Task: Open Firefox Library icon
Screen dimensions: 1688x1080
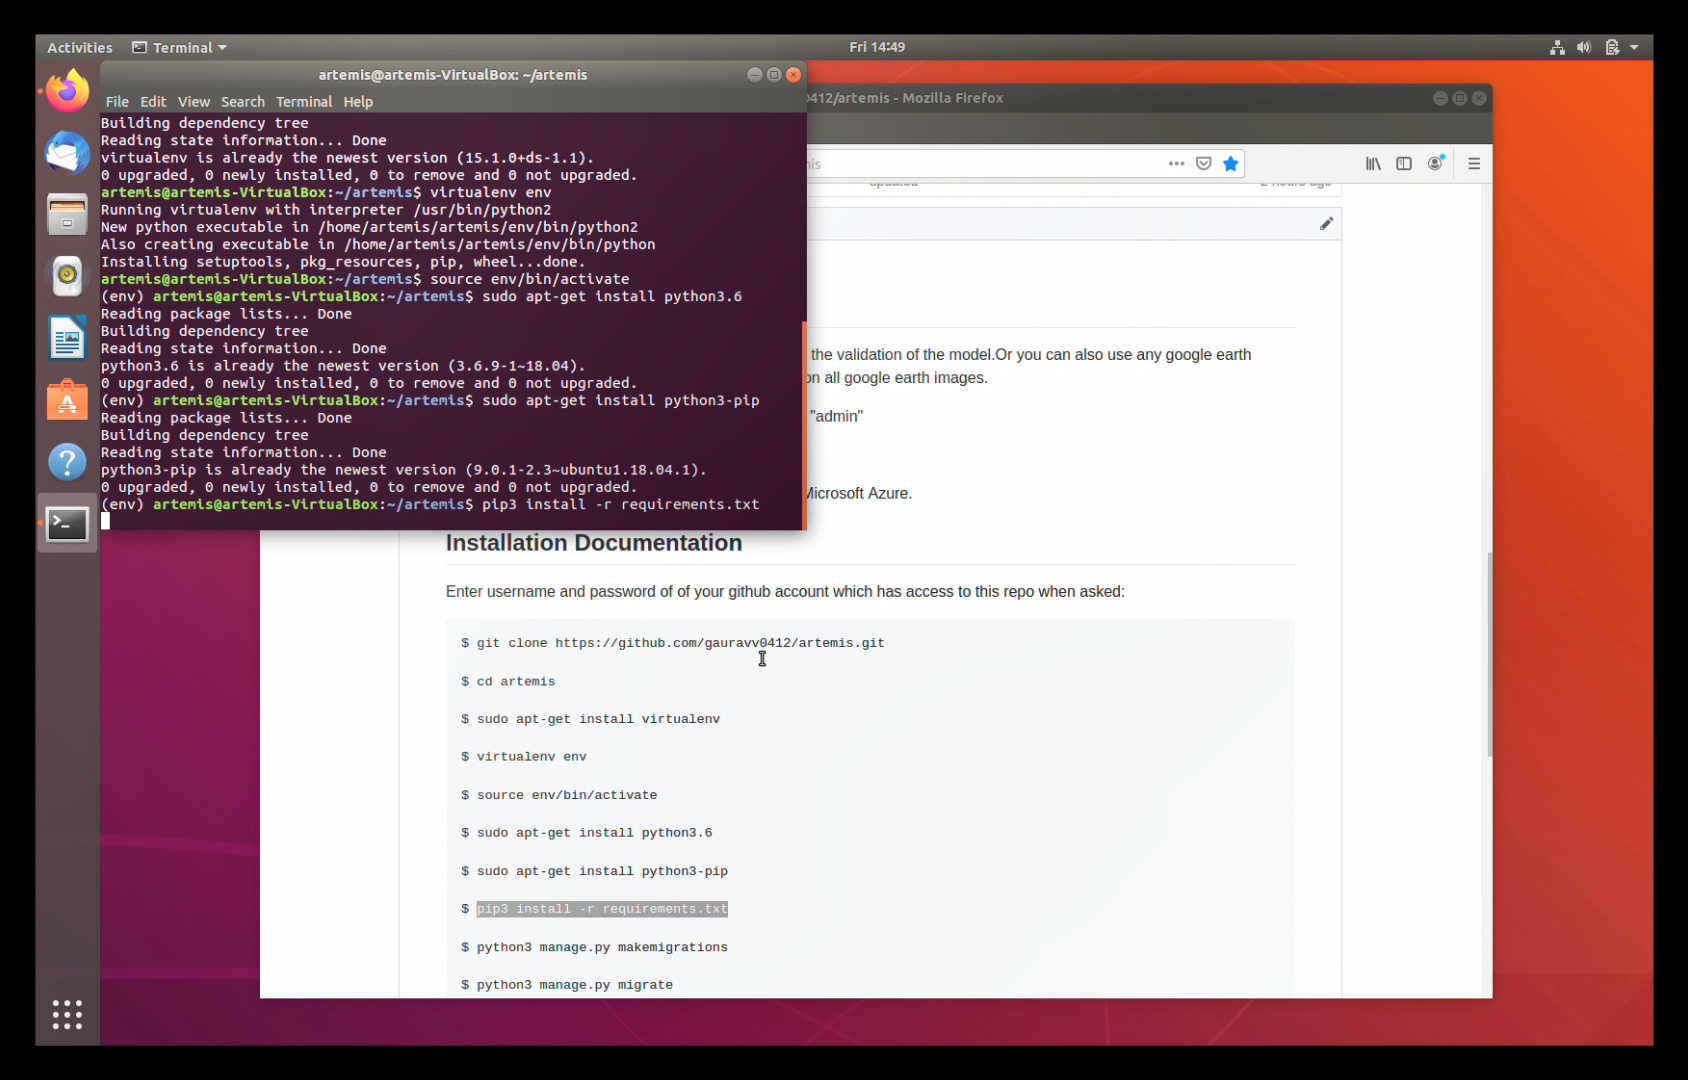Action: 1373,164
